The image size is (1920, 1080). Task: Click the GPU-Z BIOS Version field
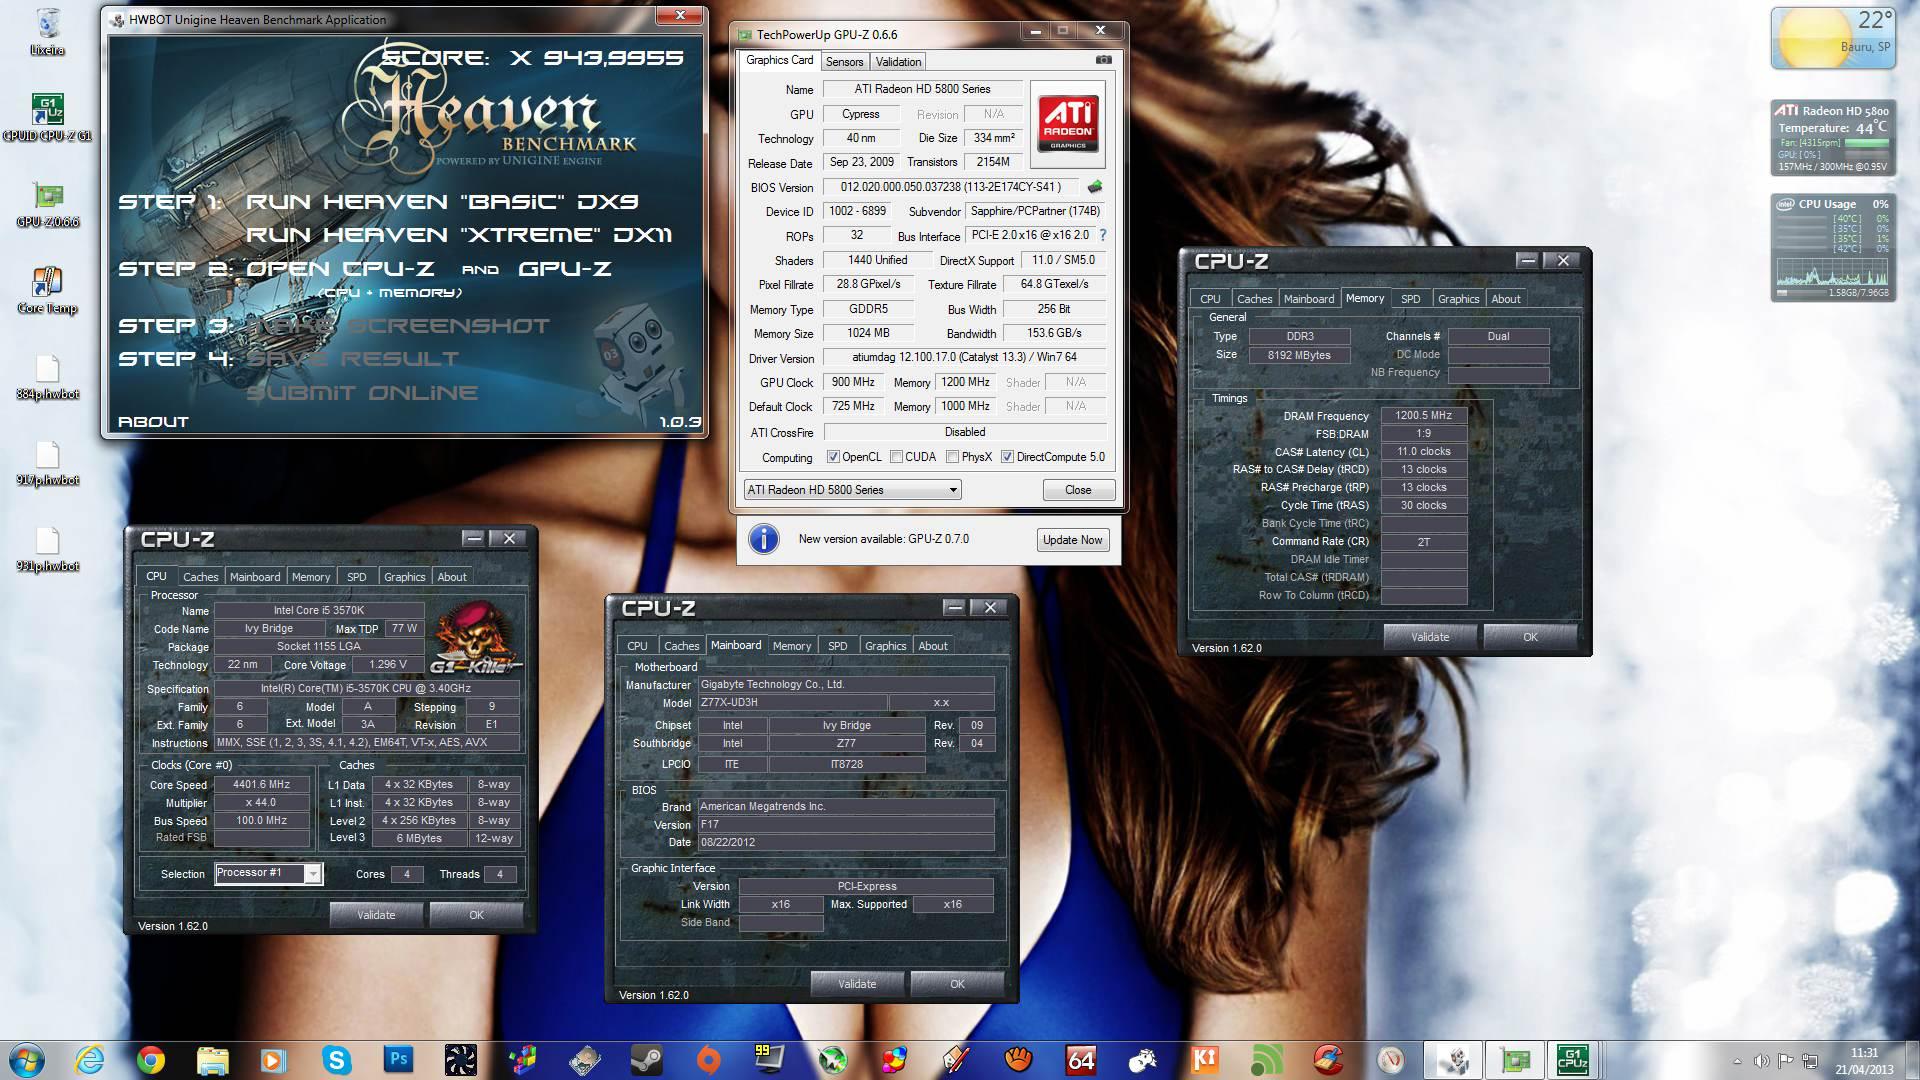[950, 187]
